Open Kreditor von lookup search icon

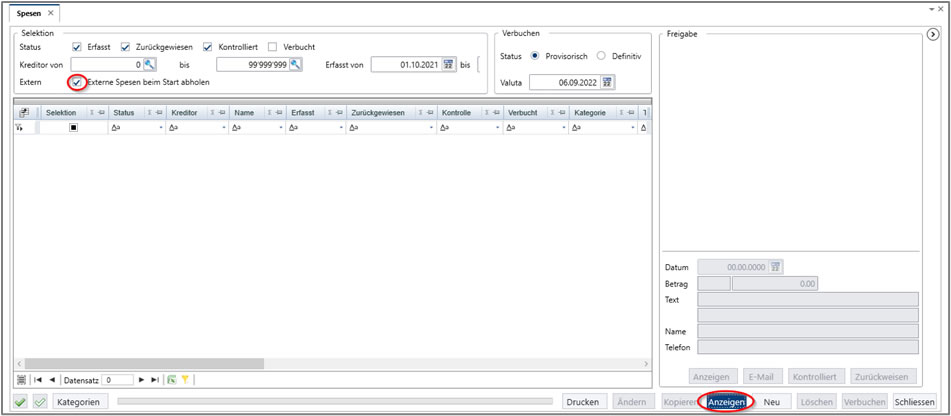coord(150,64)
